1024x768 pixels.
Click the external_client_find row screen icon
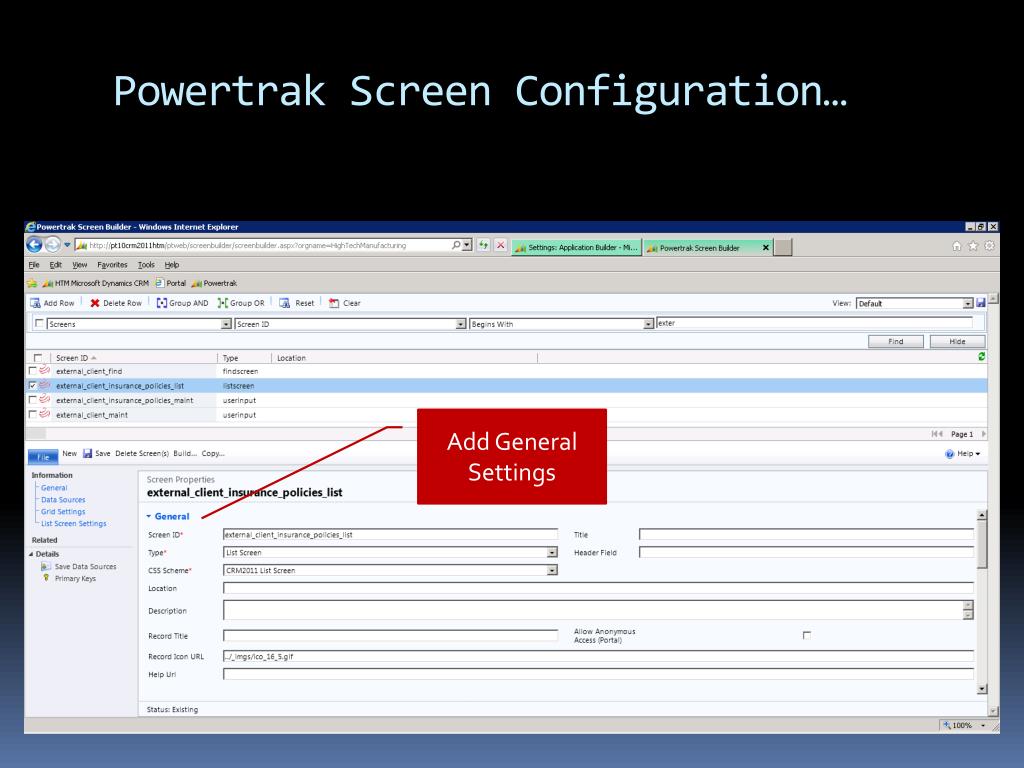44,370
